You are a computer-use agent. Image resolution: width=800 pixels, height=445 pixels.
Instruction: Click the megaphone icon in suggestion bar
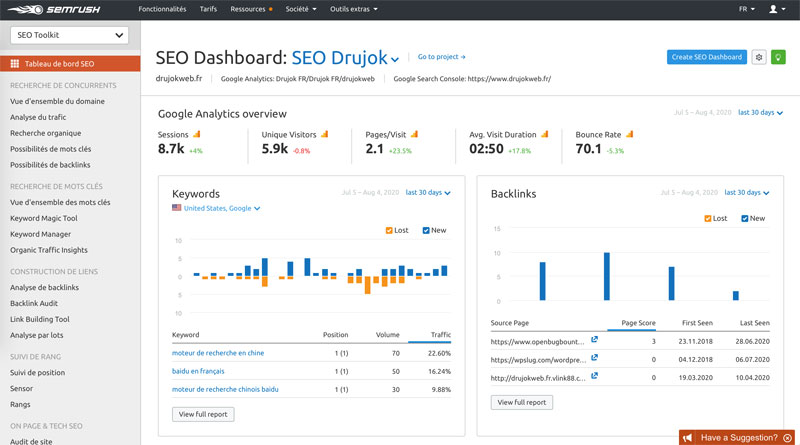(688, 438)
